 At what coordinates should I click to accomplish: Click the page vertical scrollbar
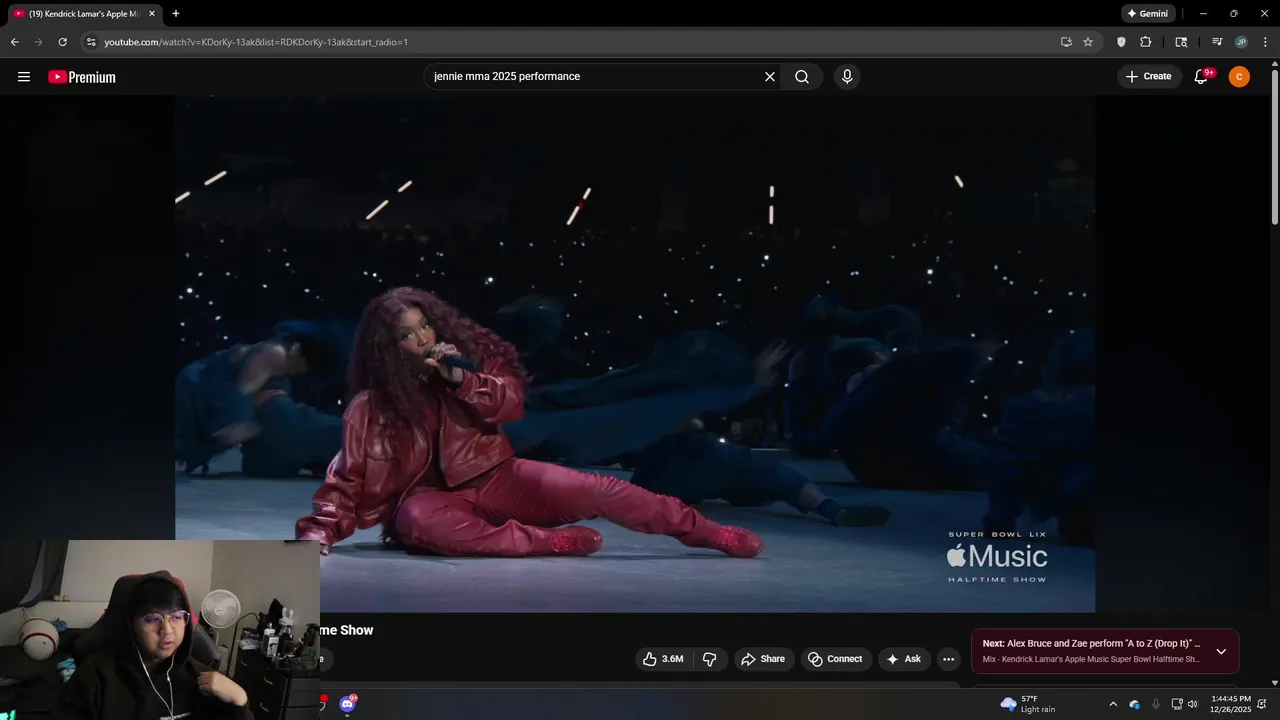(1274, 147)
